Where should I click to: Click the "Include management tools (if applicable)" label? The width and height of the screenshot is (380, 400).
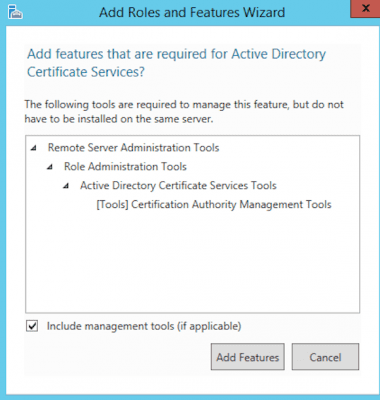click(x=144, y=326)
